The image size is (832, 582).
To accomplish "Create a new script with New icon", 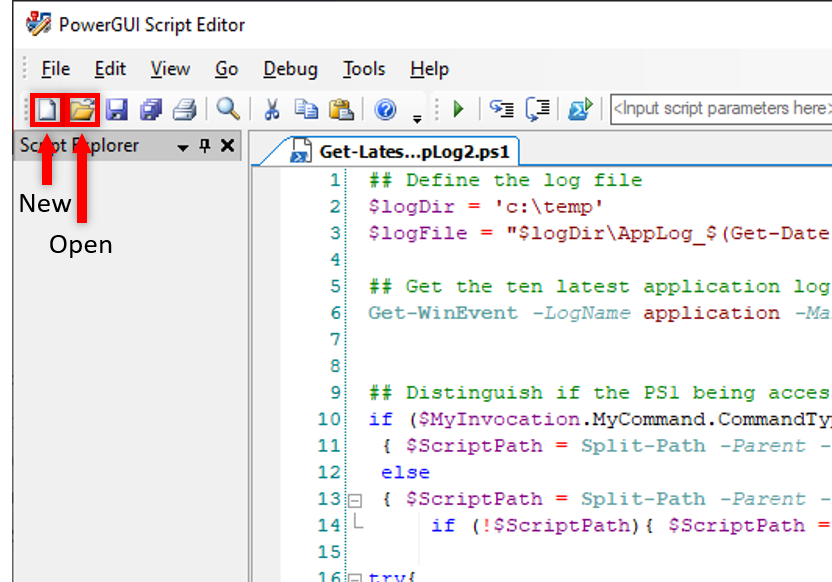I will click(47, 110).
